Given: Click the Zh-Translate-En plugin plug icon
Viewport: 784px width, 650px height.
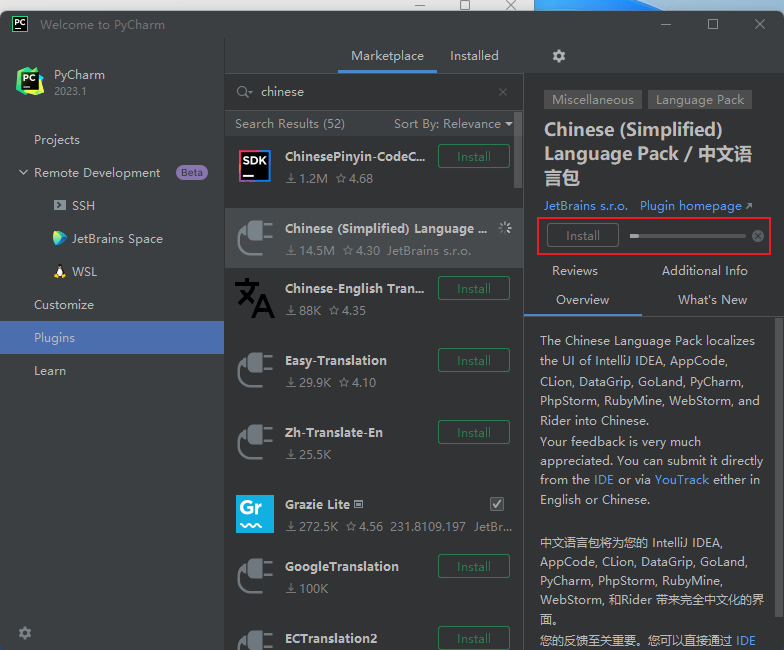Looking at the screenshot, I should click(255, 442).
